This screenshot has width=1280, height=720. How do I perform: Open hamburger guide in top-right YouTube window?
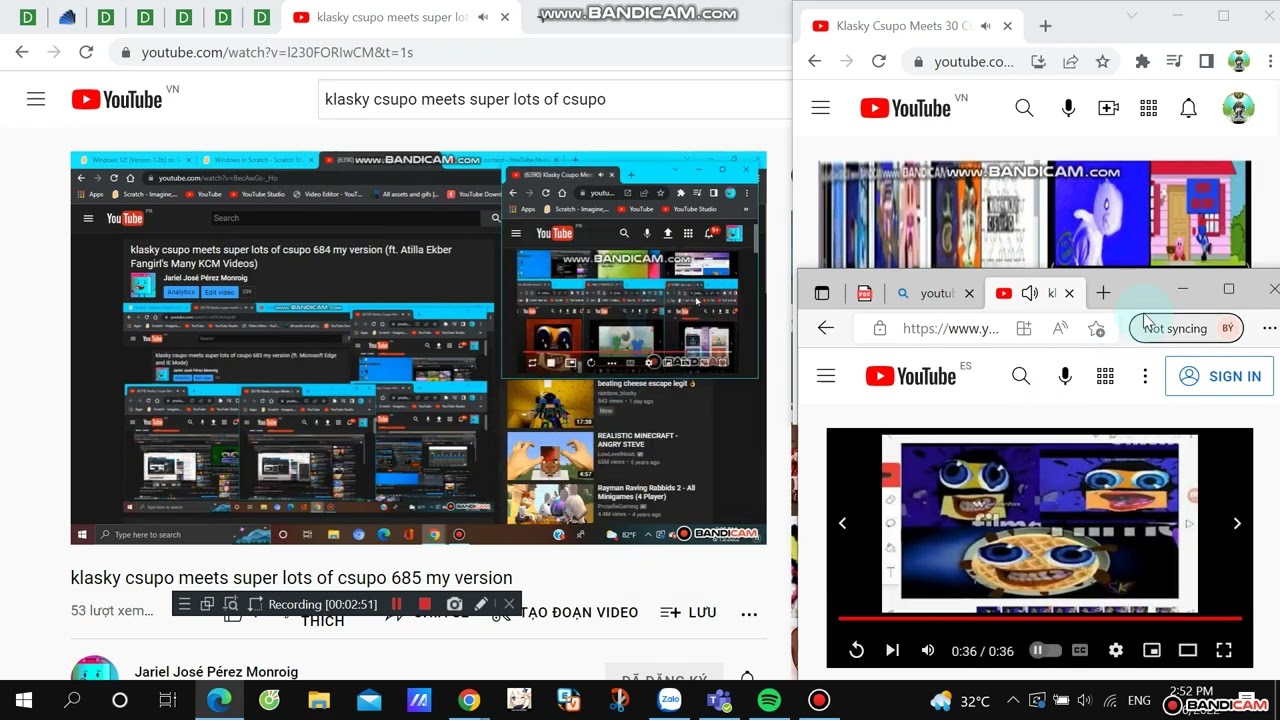[821, 108]
